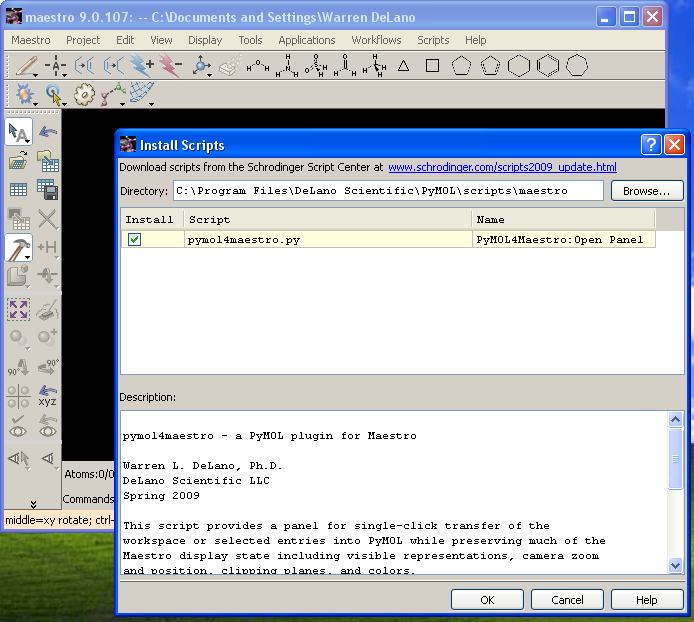Click in the Directory path field
The image size is (694, 622).
click(x=388, y=191)
